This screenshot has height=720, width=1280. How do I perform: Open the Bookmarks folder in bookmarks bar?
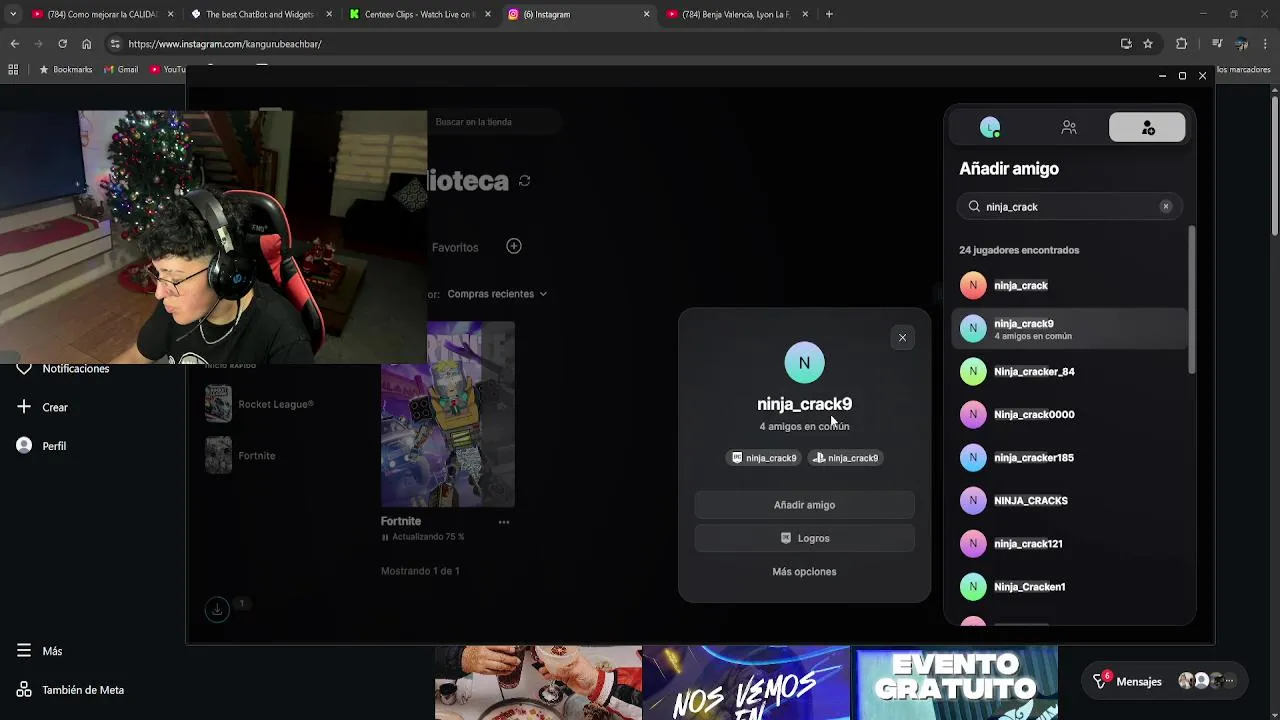click(x=65, y=70)
